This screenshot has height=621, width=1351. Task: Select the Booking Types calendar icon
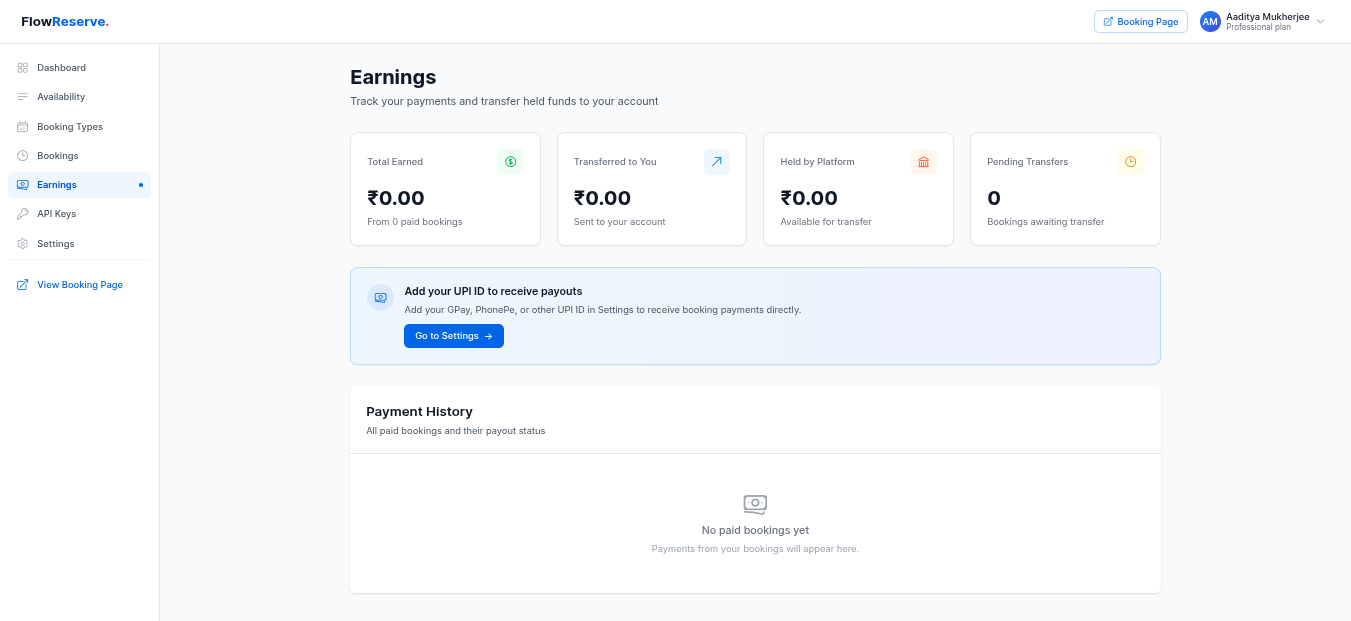(x=23, y=126)
